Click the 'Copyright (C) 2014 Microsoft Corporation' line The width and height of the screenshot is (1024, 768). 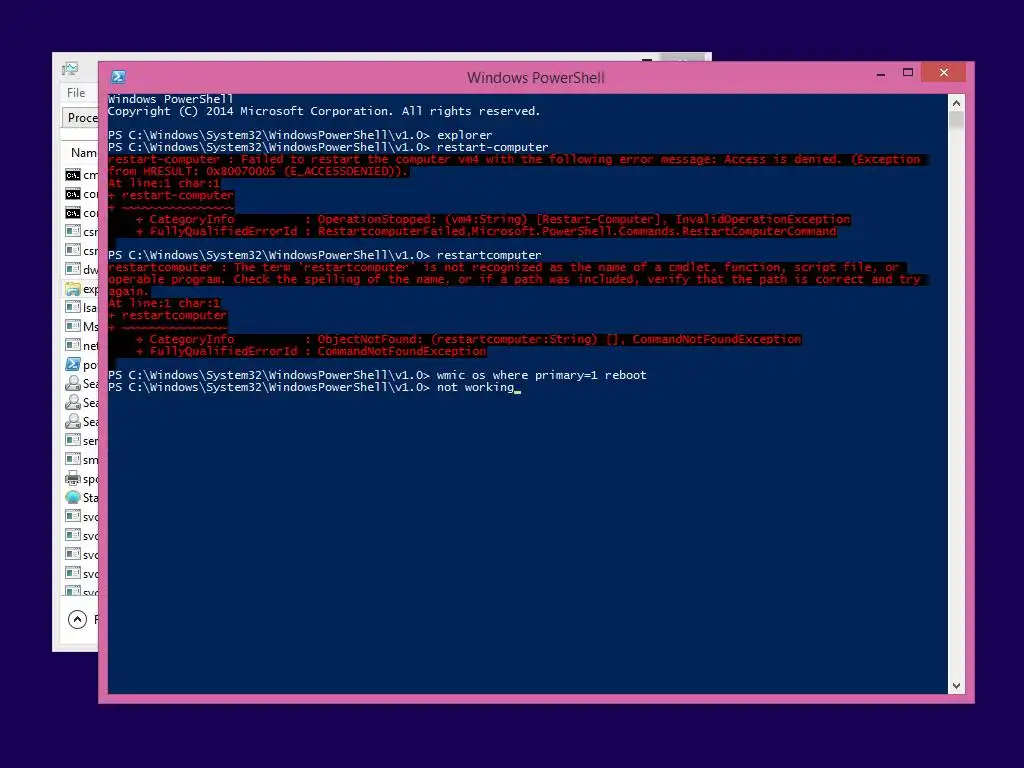324,111
